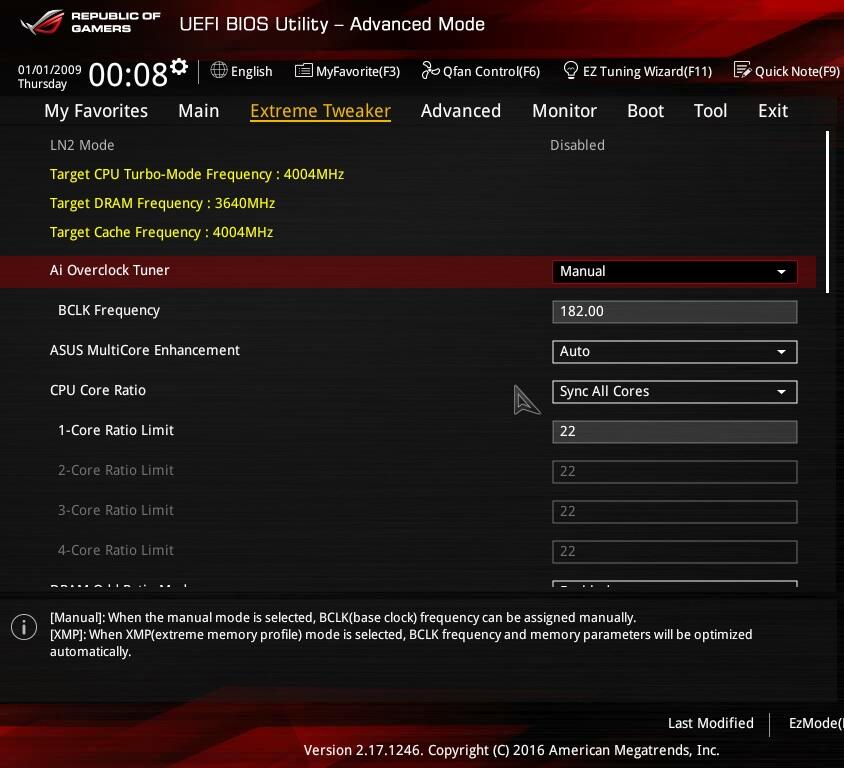Expand the ASUS MultiCore Enhancement dropdown
This screenshot has height=768, width=844.
[674, 352]
